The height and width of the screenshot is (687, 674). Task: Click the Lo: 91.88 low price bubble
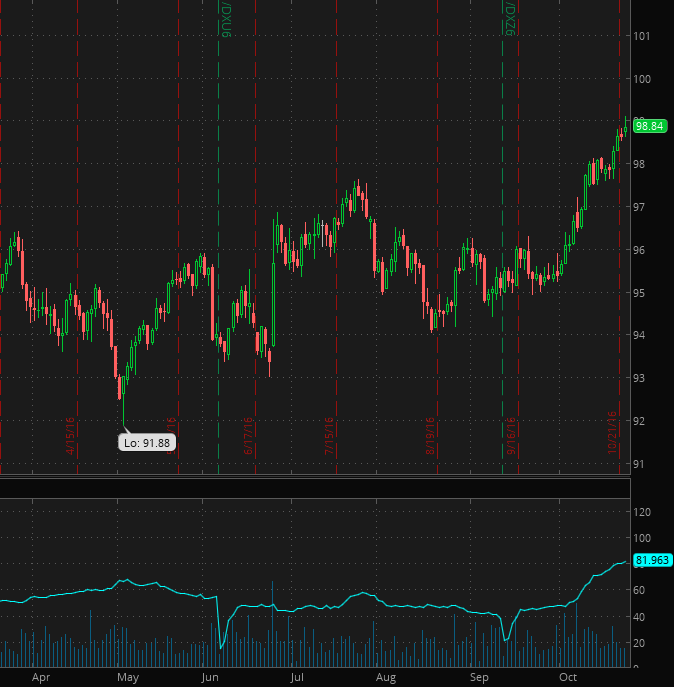tap(147, 442)
